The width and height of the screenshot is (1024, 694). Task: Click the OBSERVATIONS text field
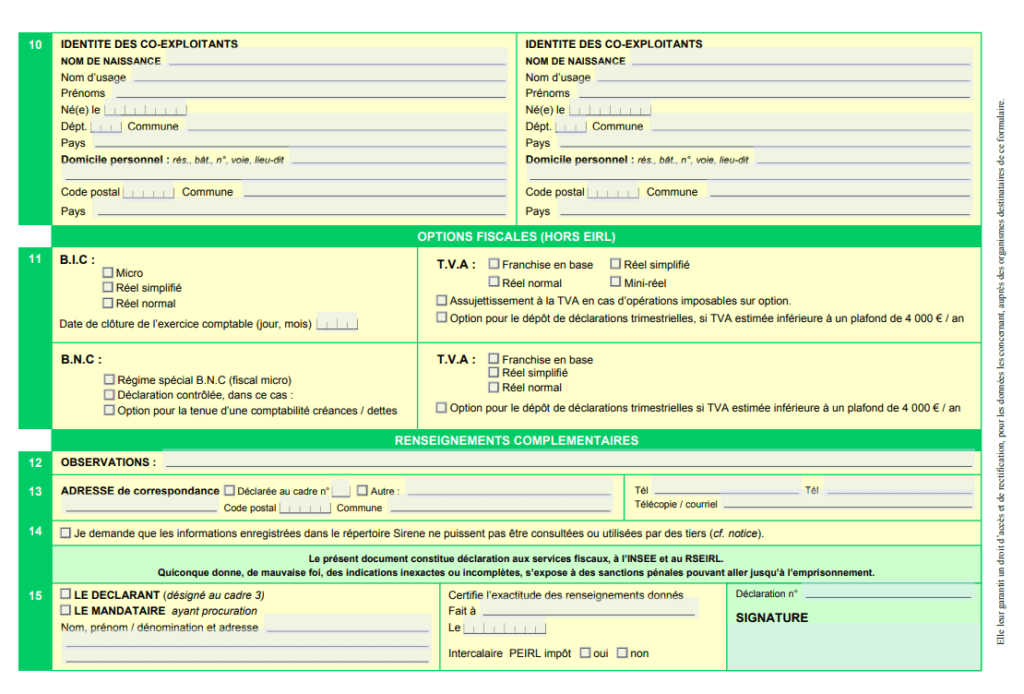pos(568,462)
